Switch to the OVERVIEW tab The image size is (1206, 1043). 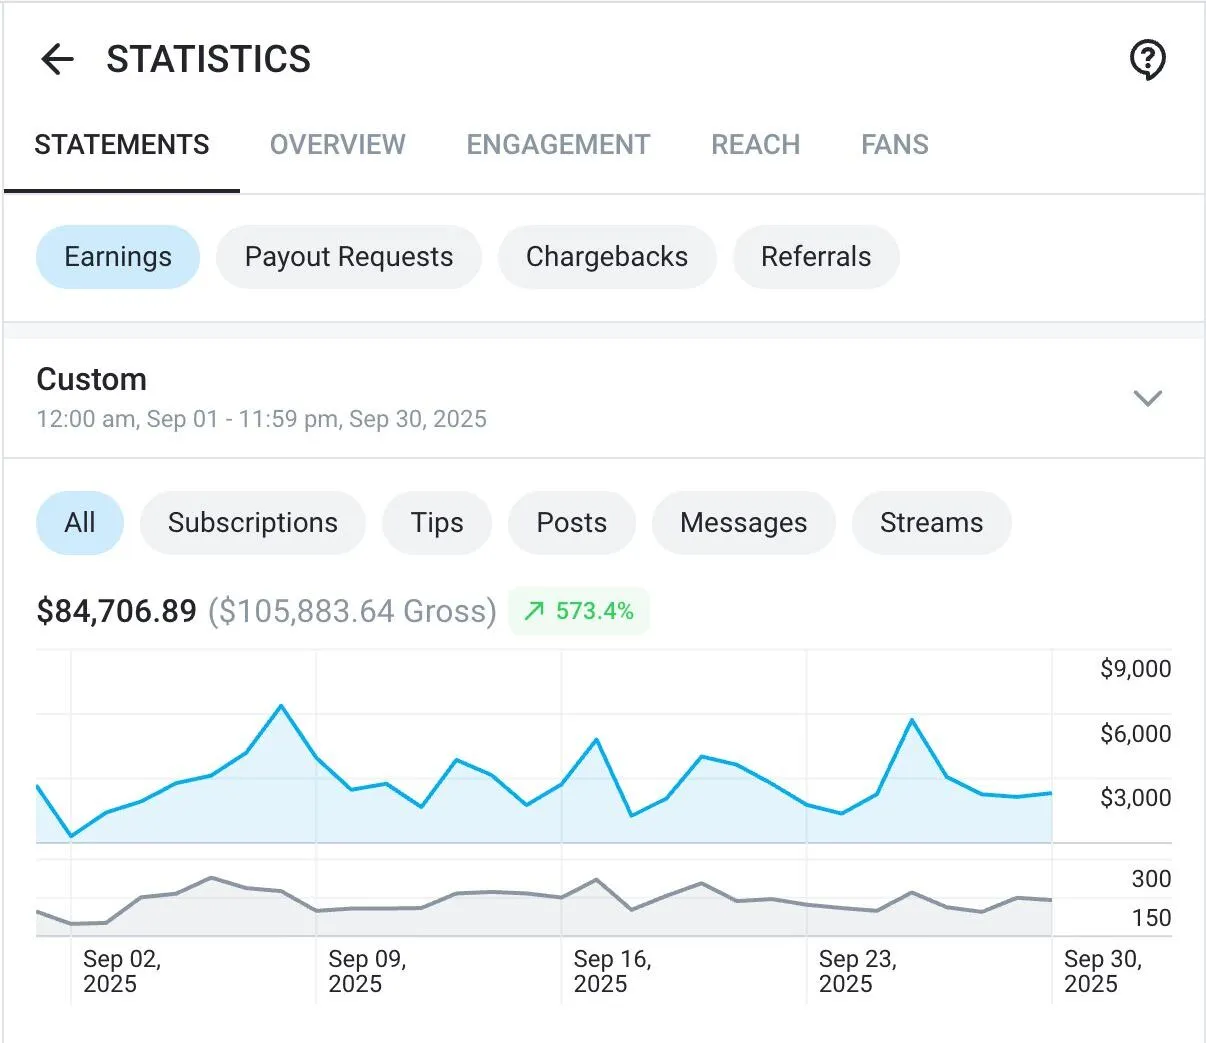[337, 144]
